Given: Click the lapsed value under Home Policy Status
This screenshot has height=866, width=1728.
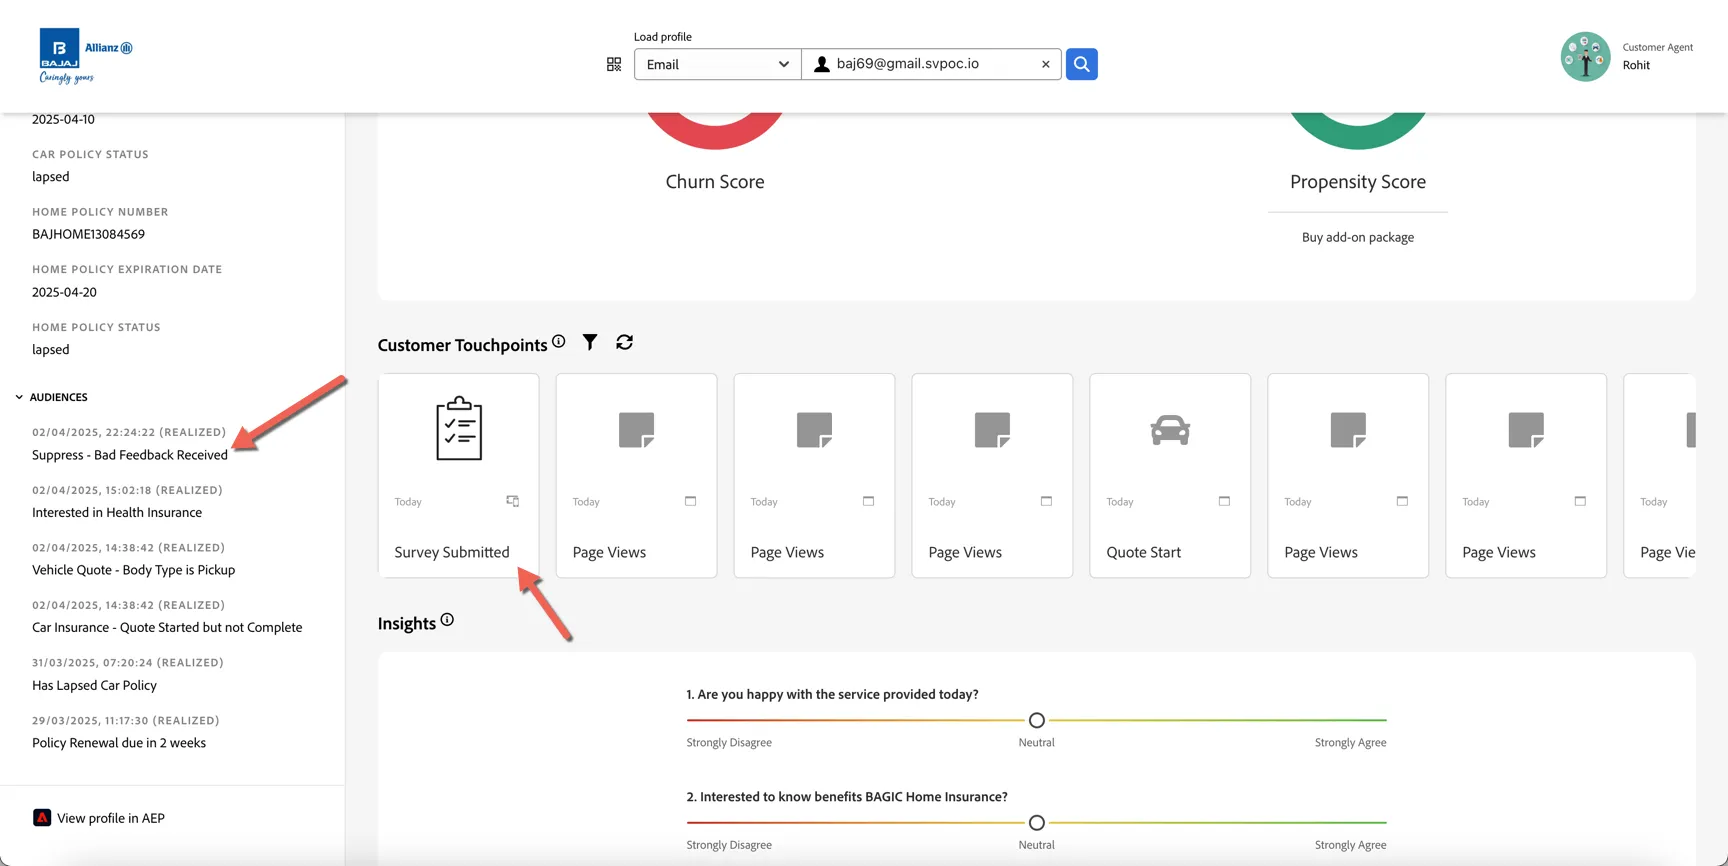Looking at the screenshot, I should (51, 350).
